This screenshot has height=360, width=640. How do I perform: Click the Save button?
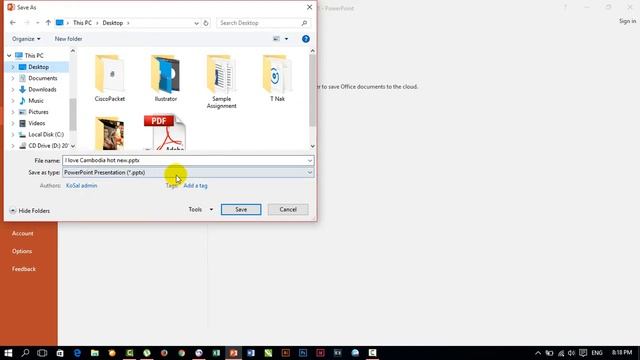coord(241,209)
